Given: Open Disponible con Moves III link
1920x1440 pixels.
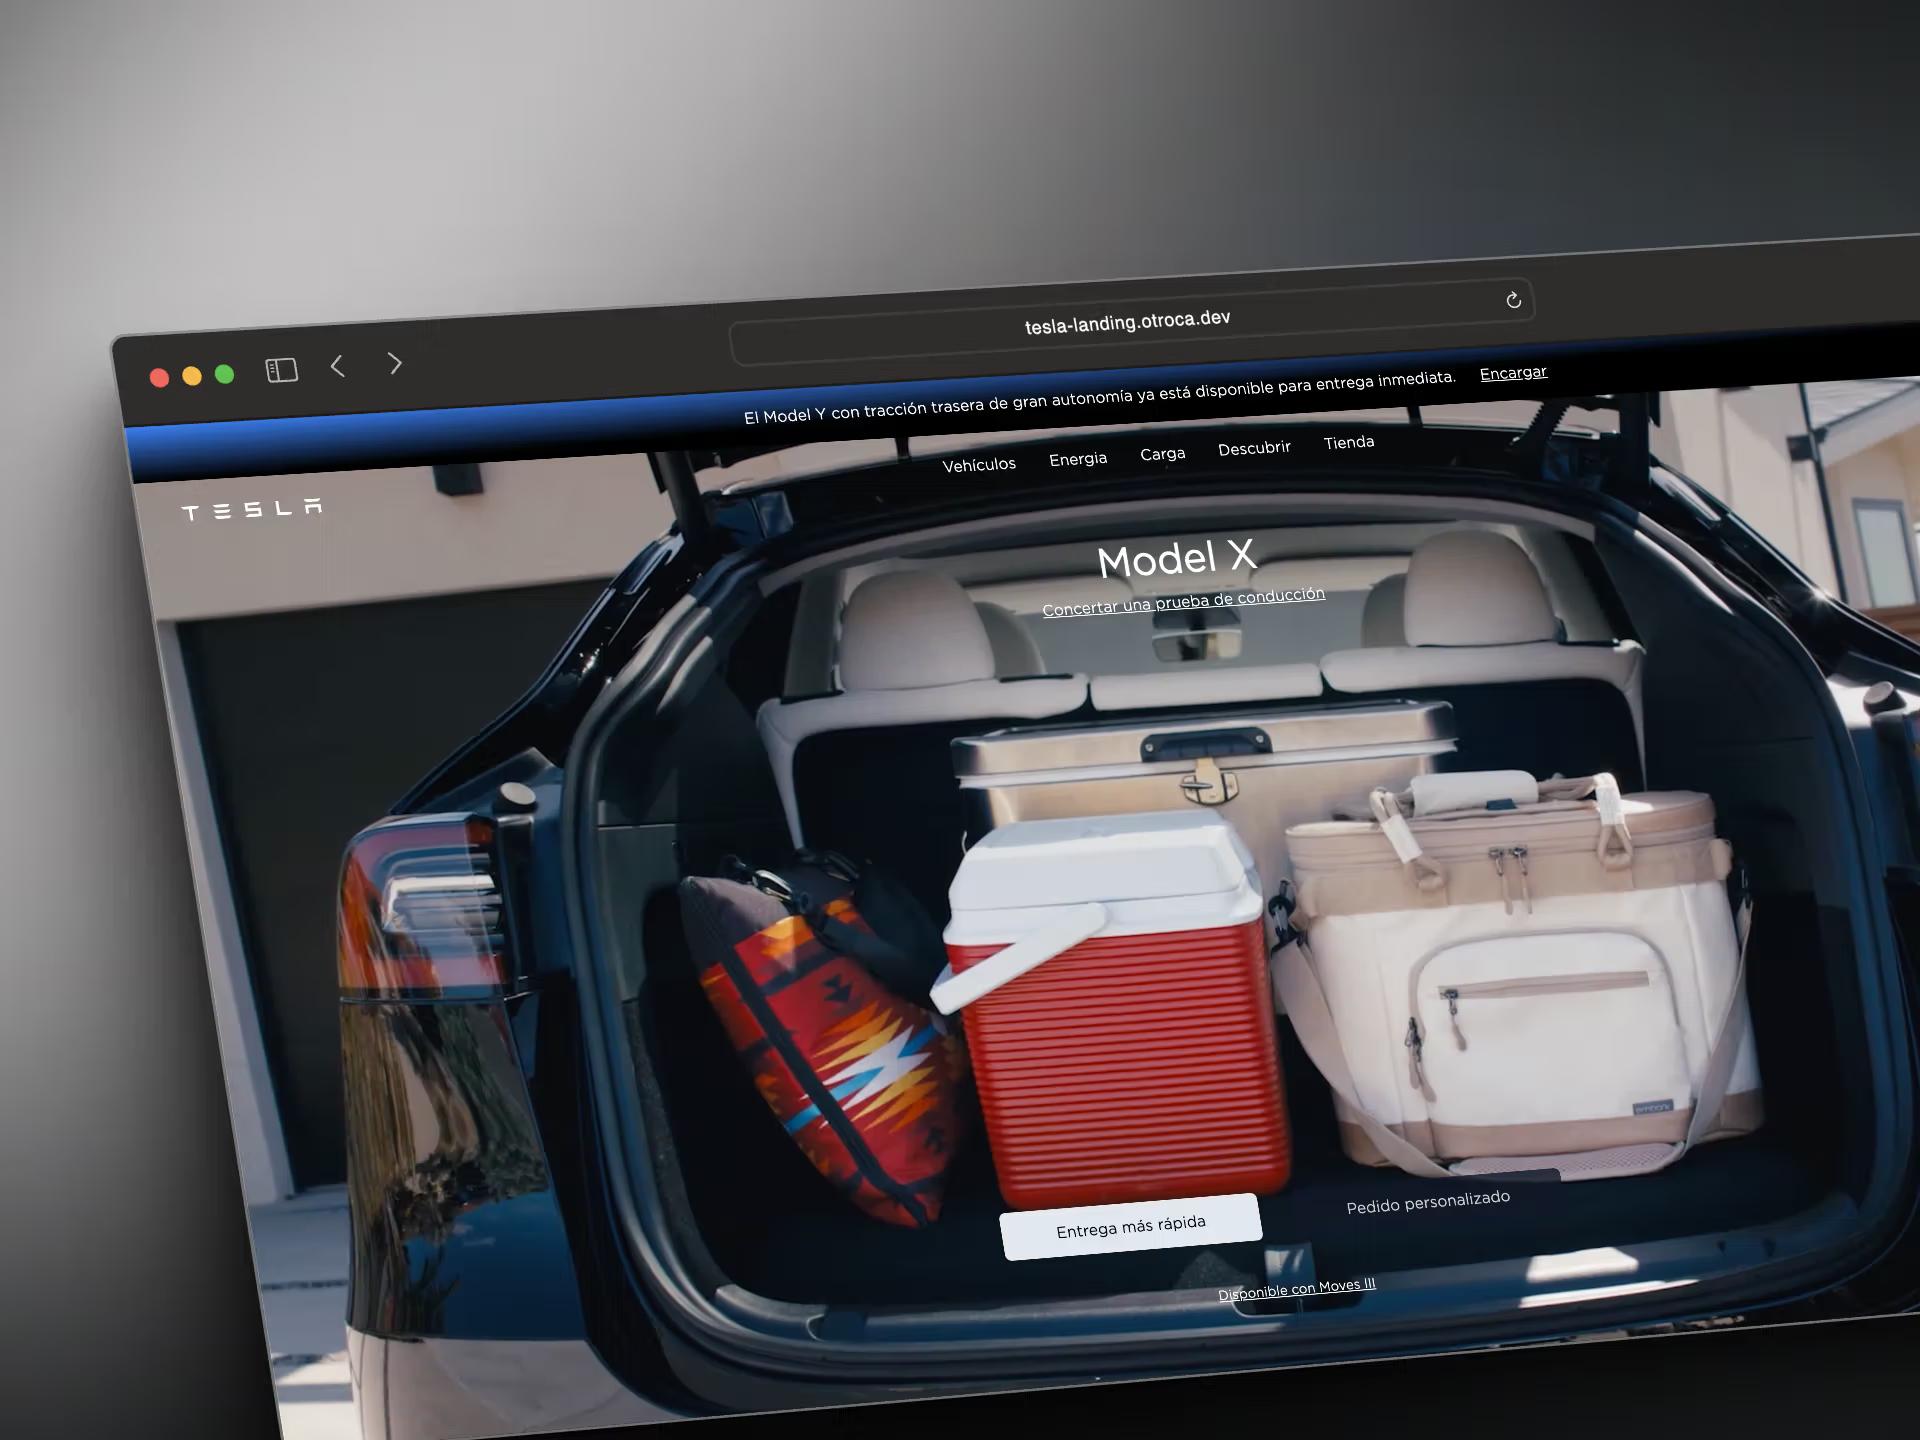Looking at the screenshot, I should tap(1297, 1289).
